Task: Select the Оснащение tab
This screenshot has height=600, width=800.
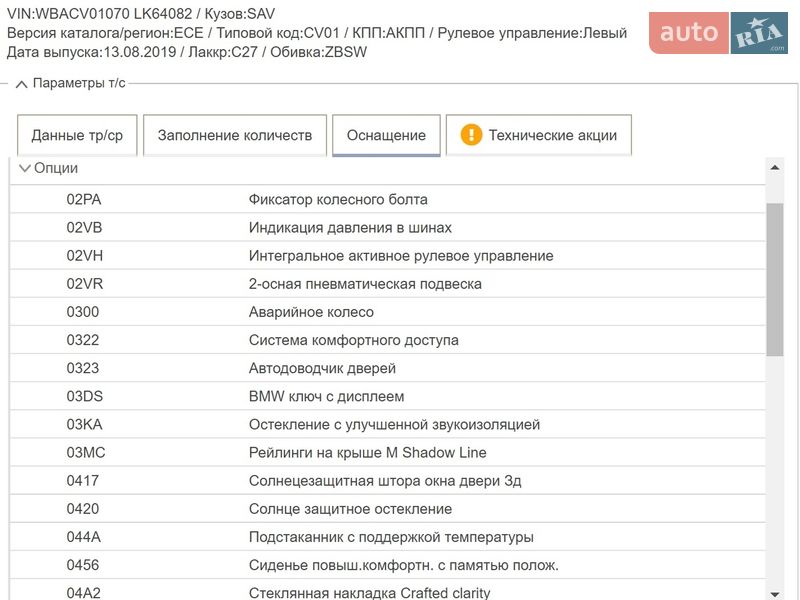Action: [x=386, y=135]
